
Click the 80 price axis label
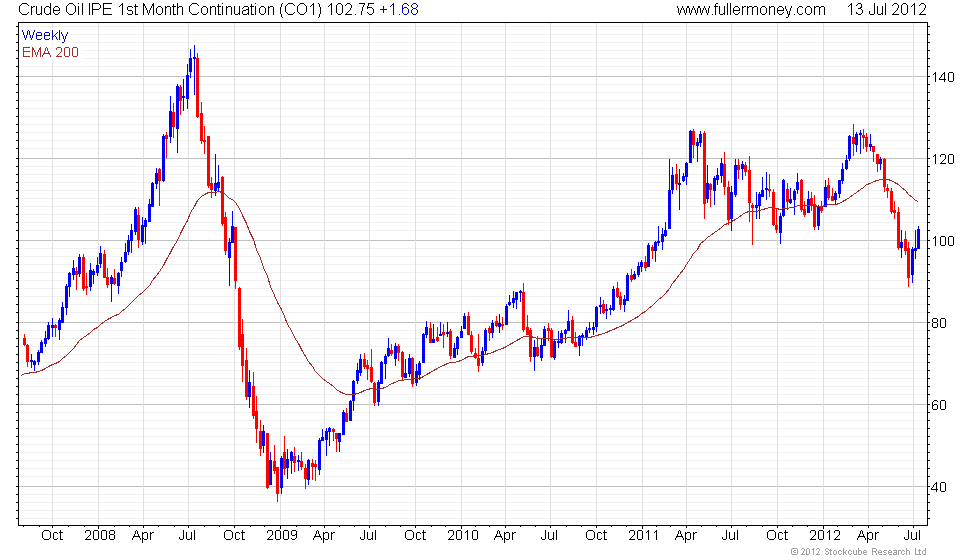click(939, 323)
